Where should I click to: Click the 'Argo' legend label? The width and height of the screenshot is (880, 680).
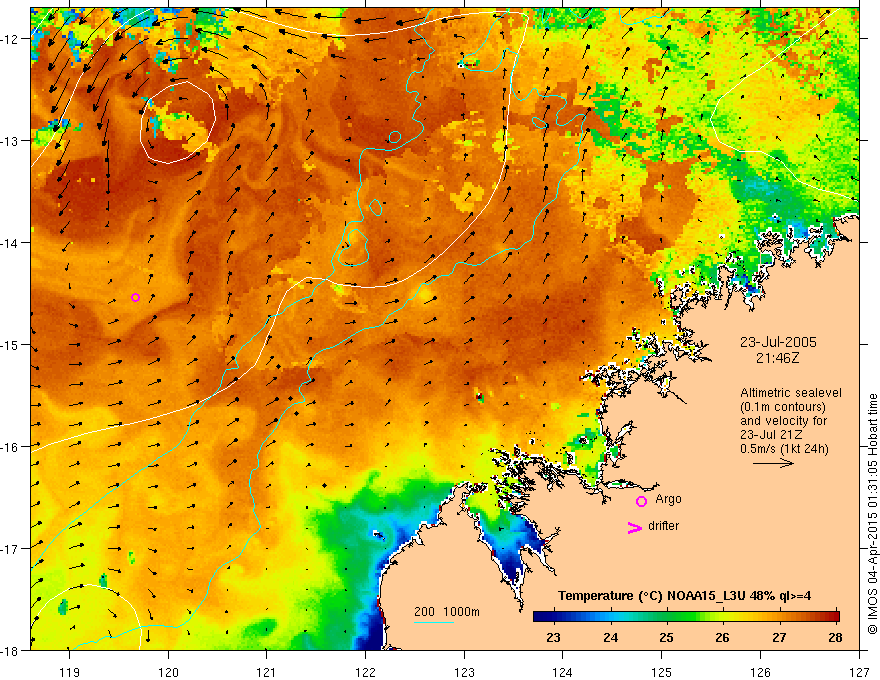(x=668, y=499)
